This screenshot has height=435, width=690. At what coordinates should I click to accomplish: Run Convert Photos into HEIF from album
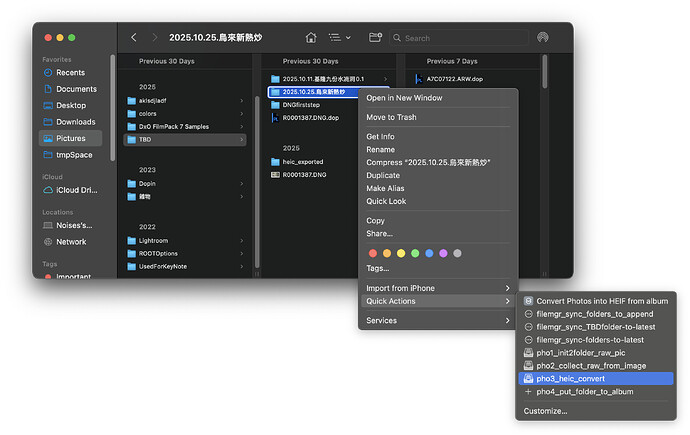pyautogui.click(x=596, y=301)
